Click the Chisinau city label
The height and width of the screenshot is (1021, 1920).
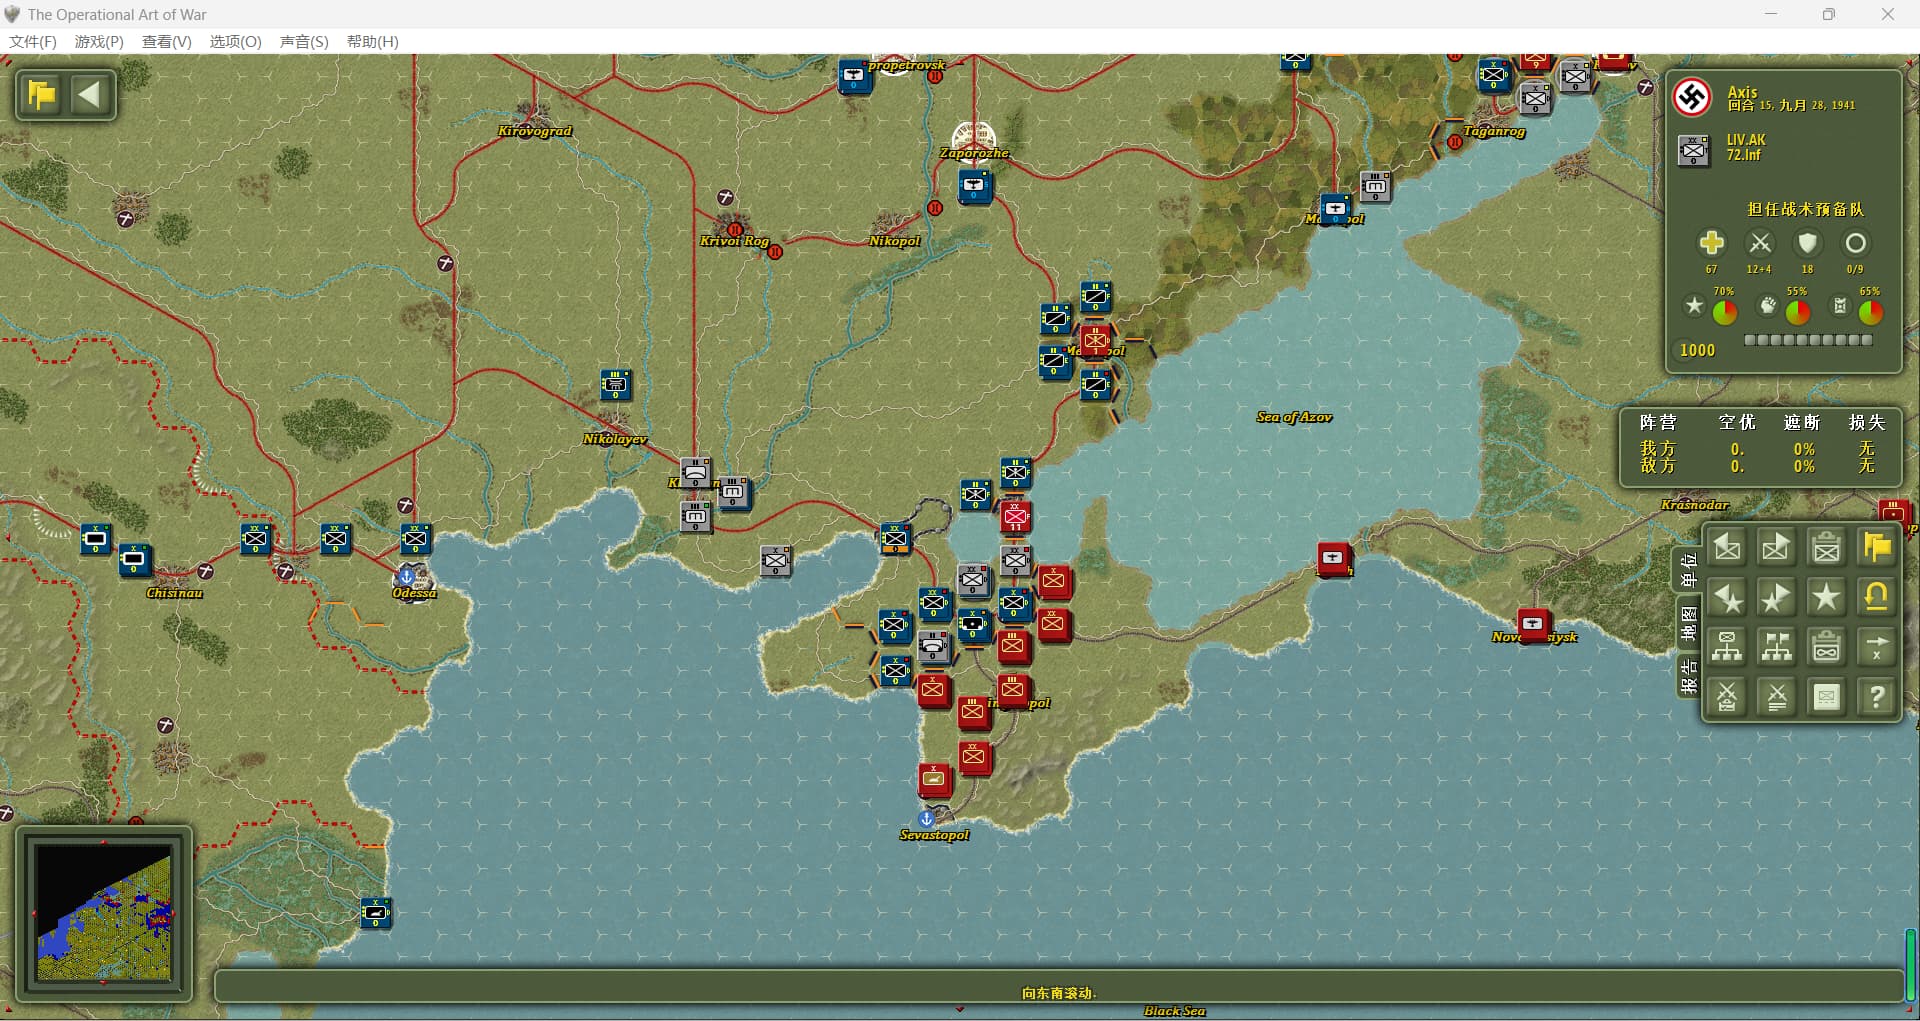(174, 593)
